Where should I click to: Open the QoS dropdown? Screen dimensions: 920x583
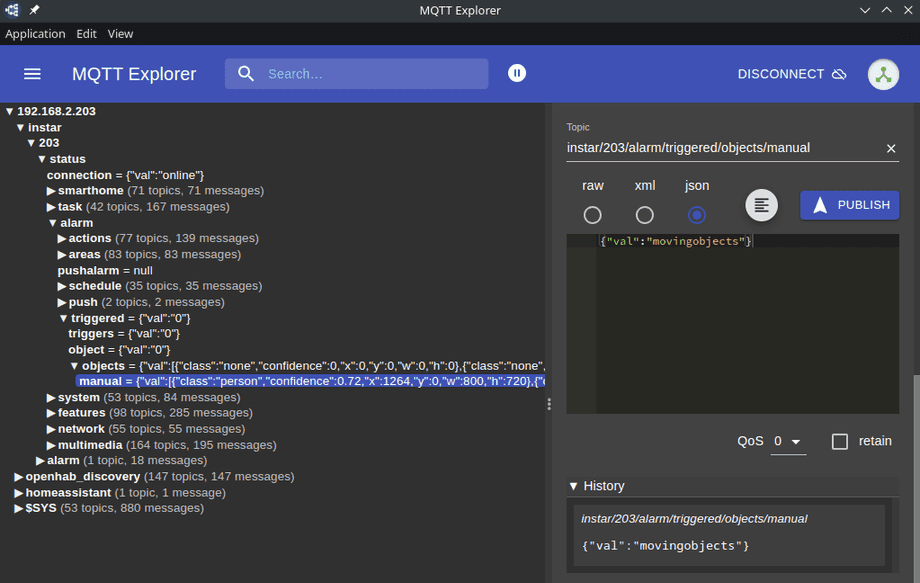point(788,440)
